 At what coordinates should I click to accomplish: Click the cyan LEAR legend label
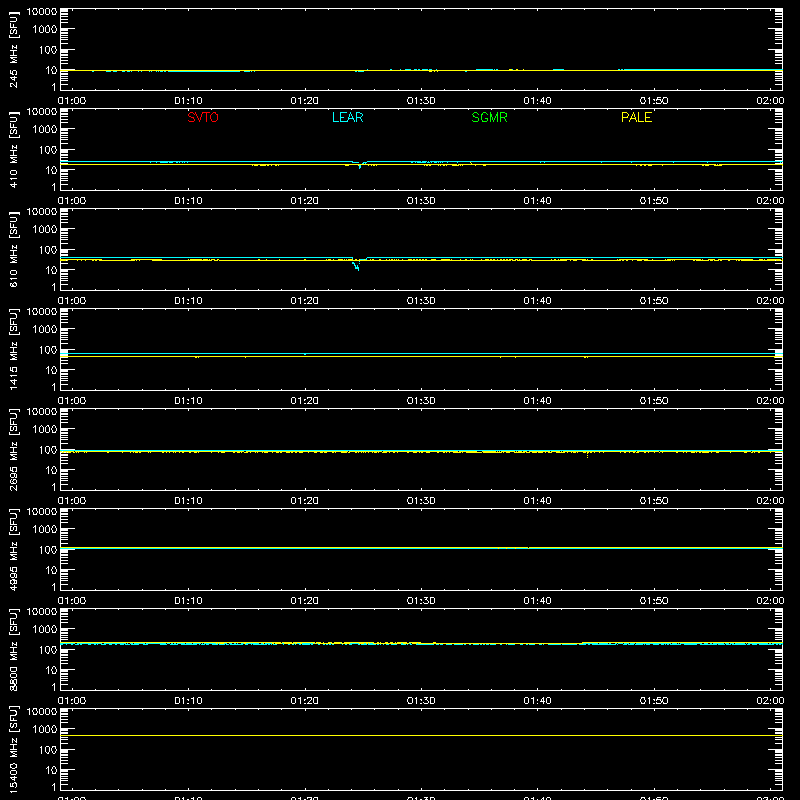click(347, 117)
